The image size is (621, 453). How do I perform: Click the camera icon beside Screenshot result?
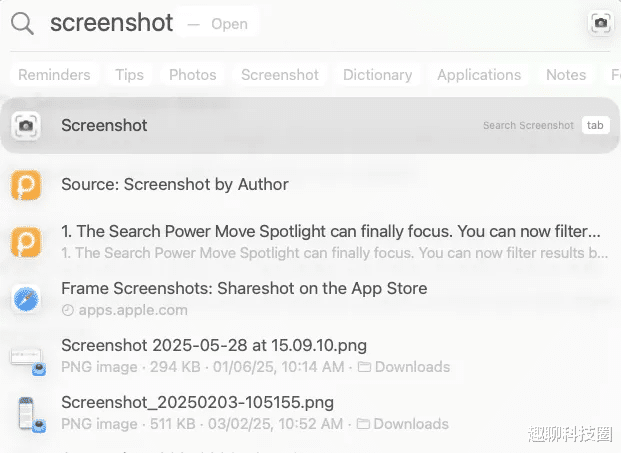coord(25,126)
